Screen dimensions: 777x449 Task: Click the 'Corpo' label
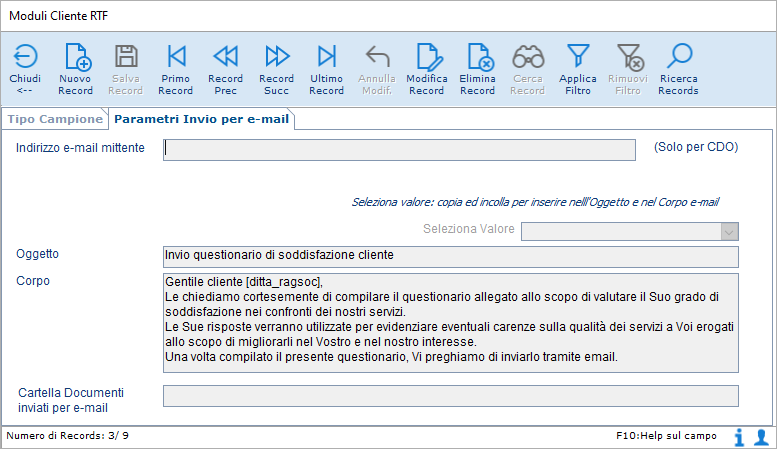click(x=33, y=281)
